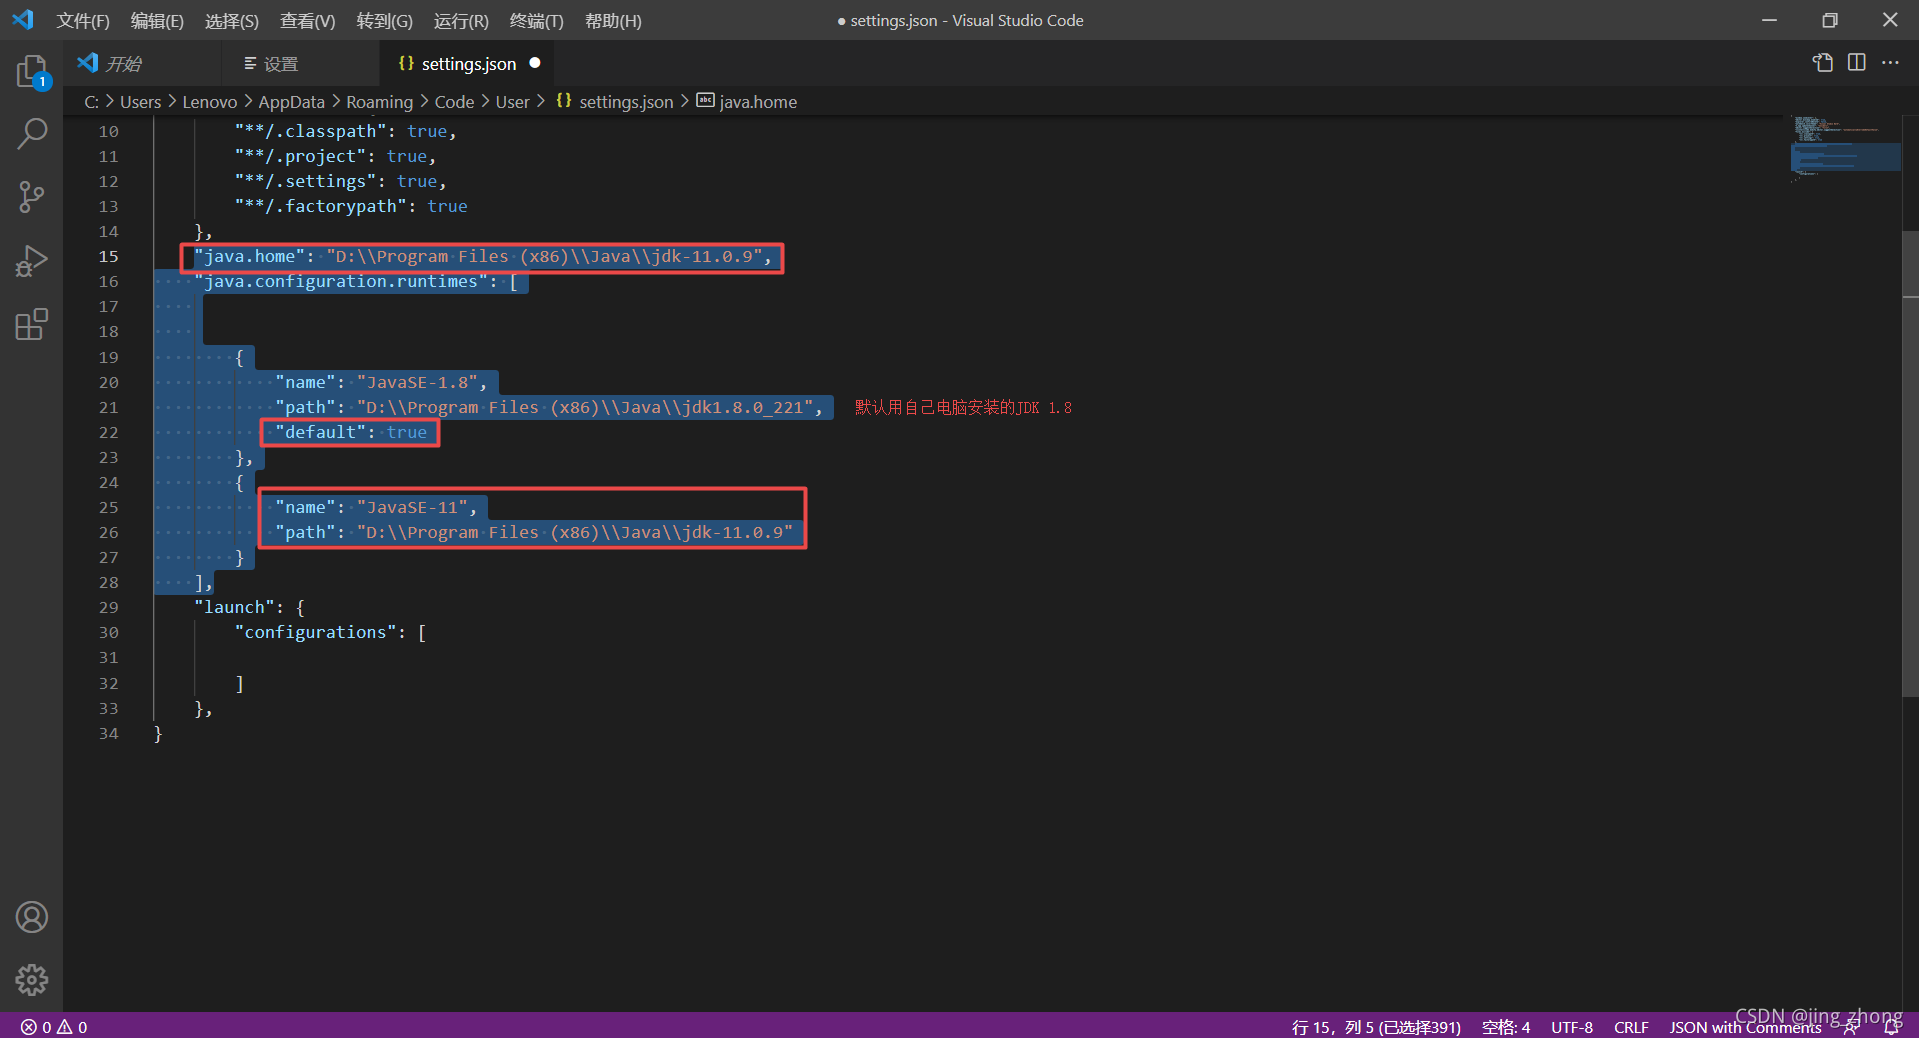Change file encoding UTF-8
1919x1038 pixels.
pos(1572,1027)
